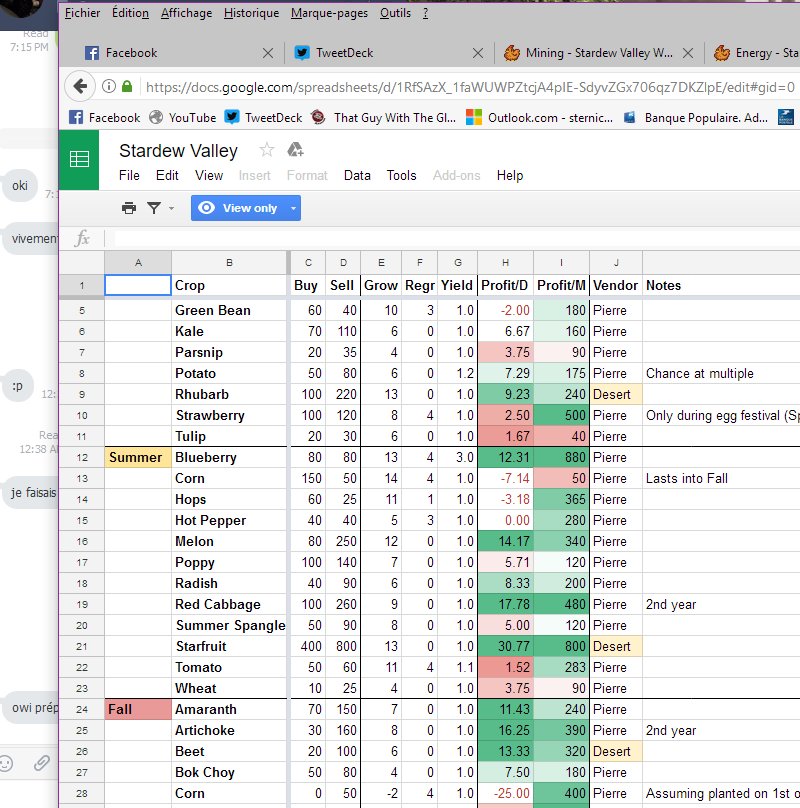The width and height of the screenshot is (800, 808).
Task: Click the add to Drive icon
Action: coord(295,150)
